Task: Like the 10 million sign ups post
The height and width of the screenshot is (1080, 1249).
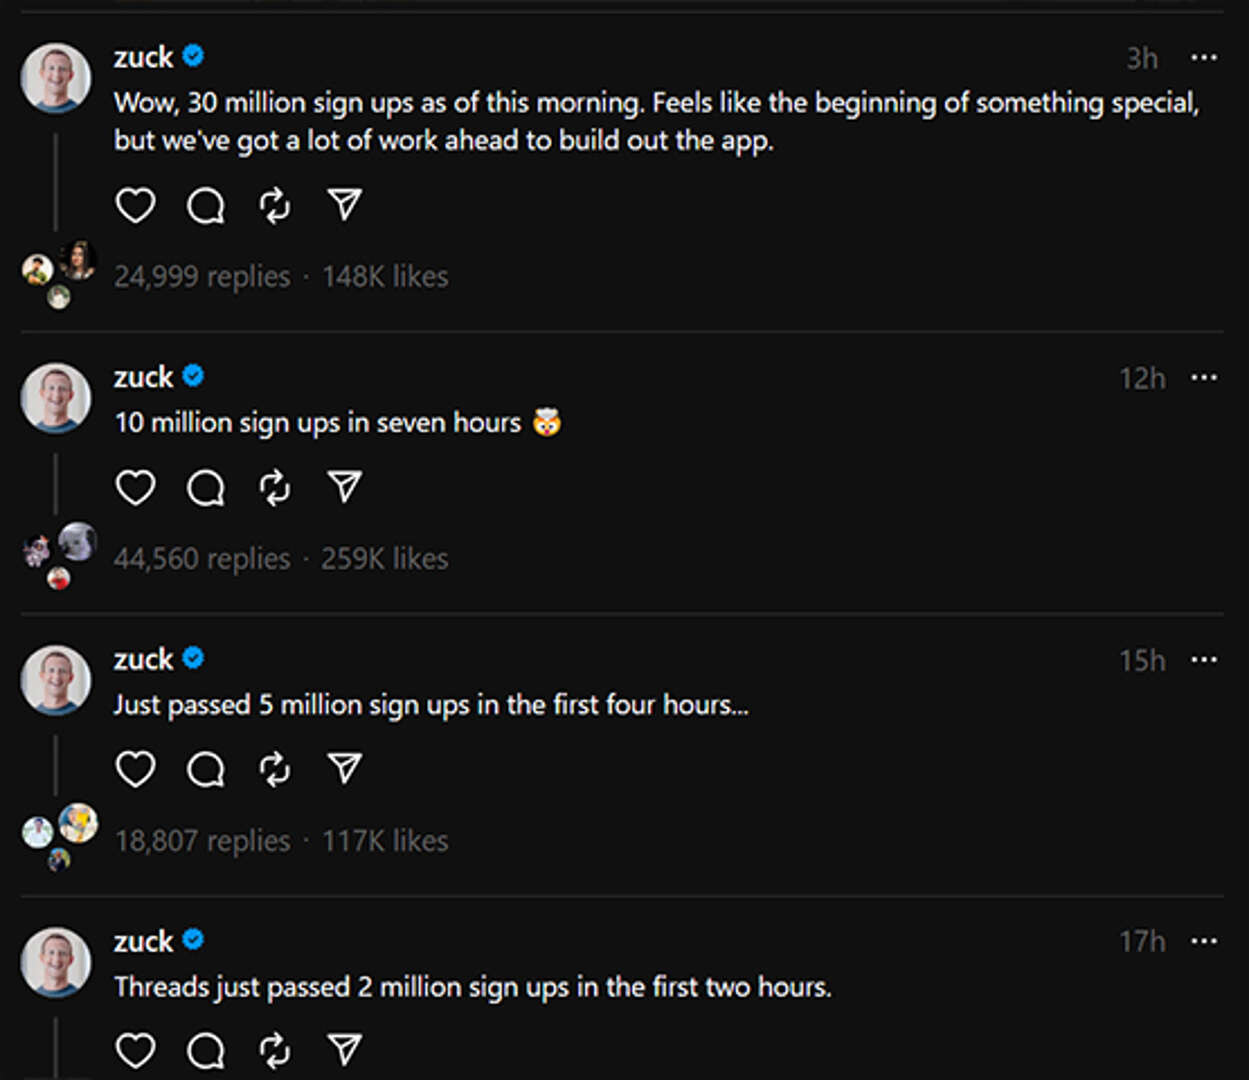Action: point(135,488)
